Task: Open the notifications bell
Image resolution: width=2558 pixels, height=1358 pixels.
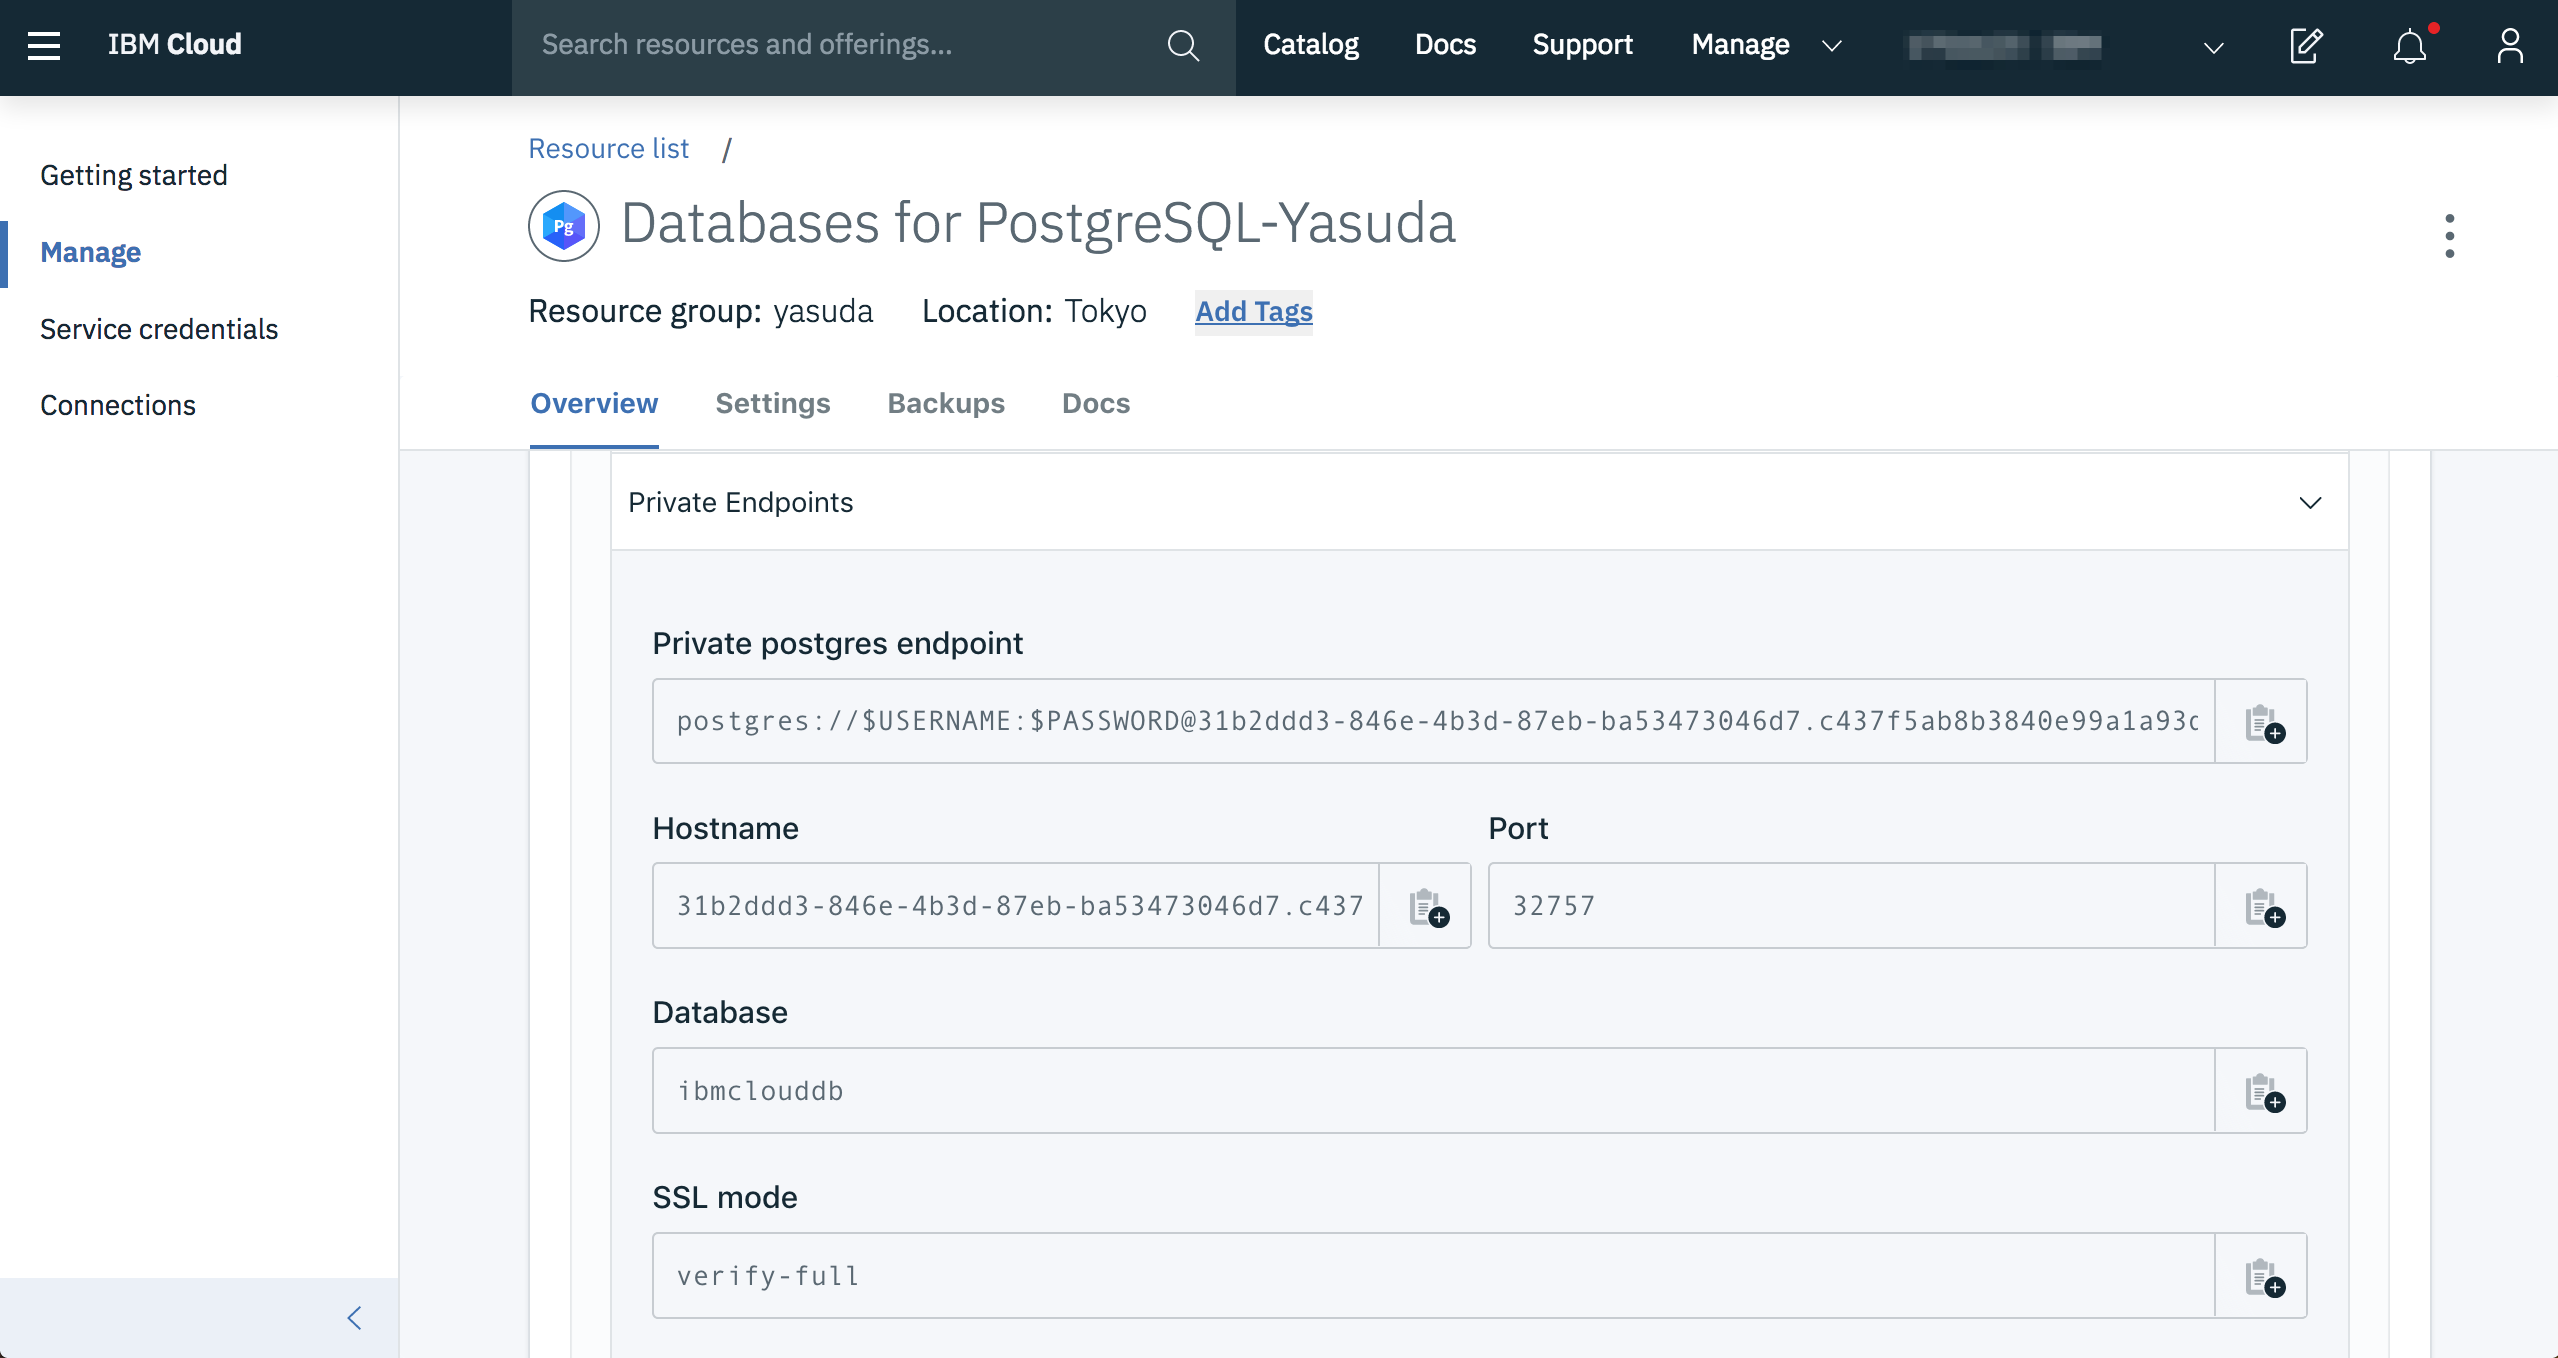Action: pos(2410,46)
